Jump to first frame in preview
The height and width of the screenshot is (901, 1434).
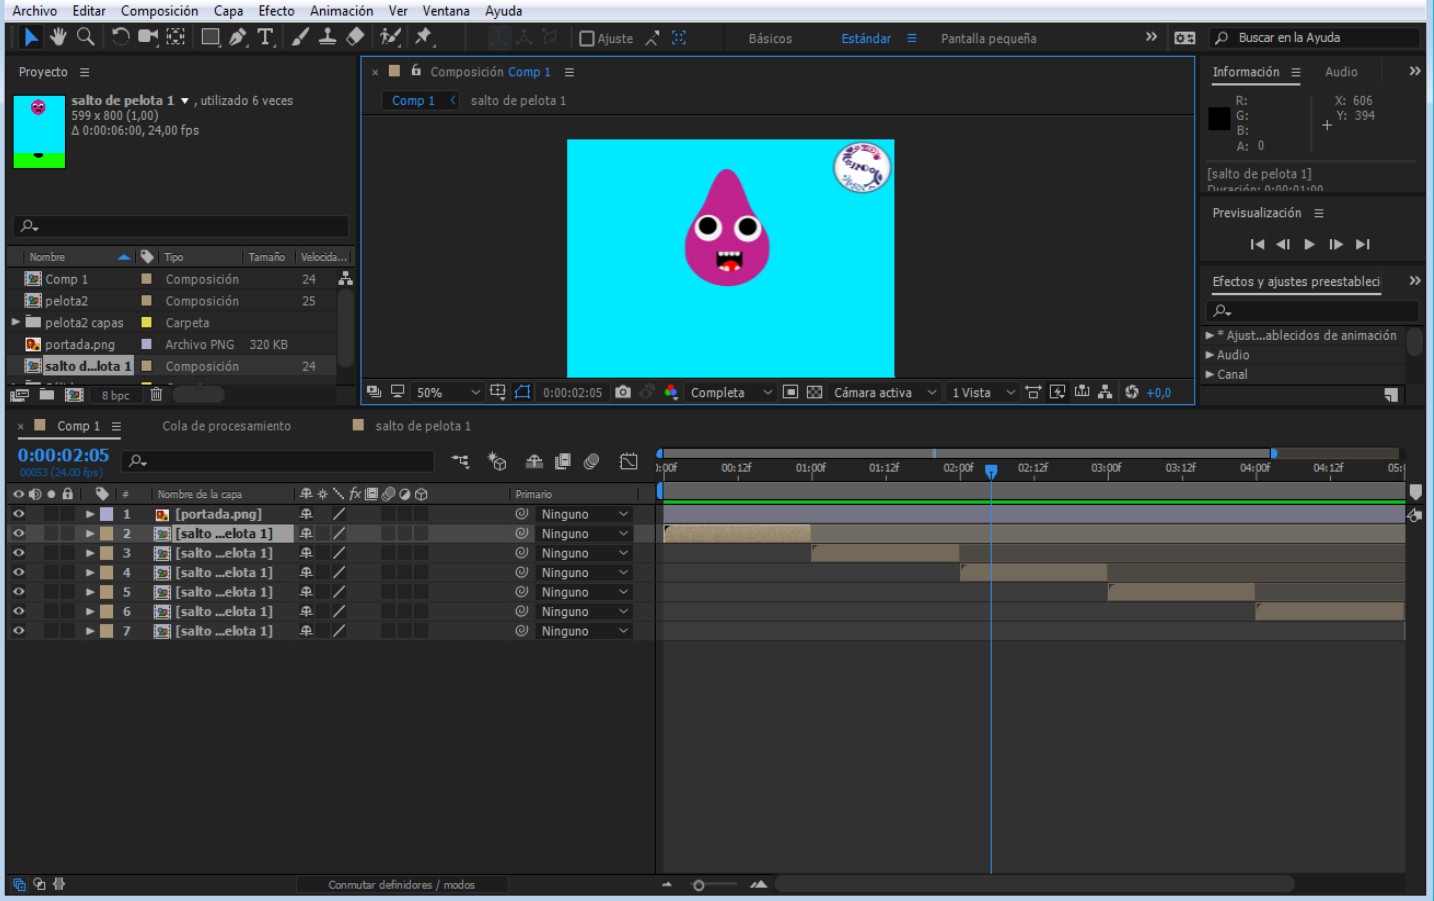1257,244
